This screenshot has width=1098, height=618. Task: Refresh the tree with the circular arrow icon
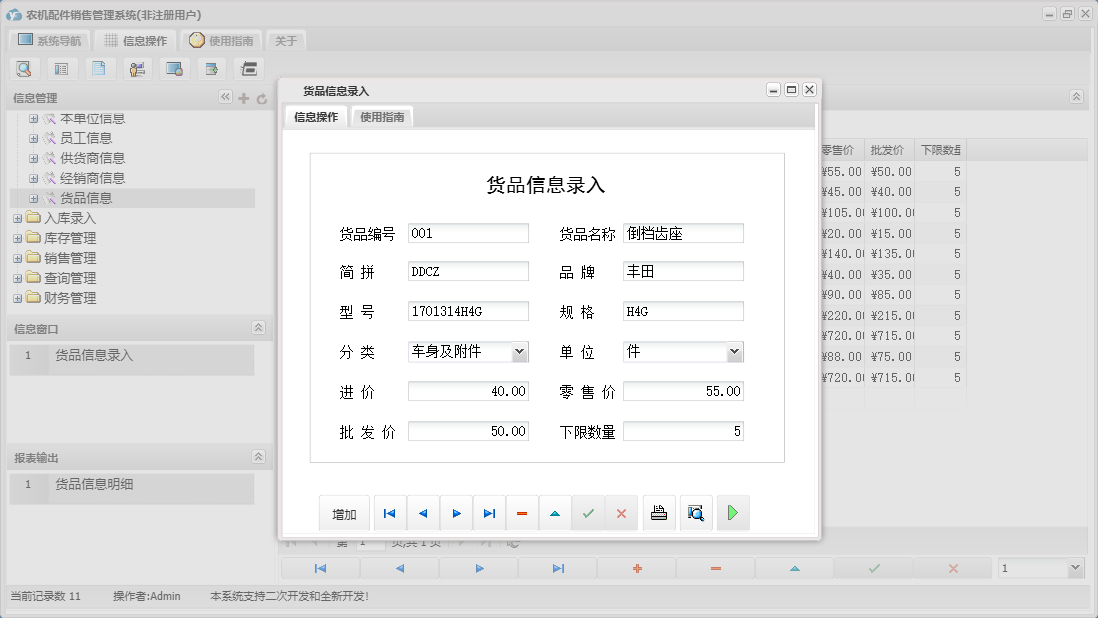coord(261,98)
